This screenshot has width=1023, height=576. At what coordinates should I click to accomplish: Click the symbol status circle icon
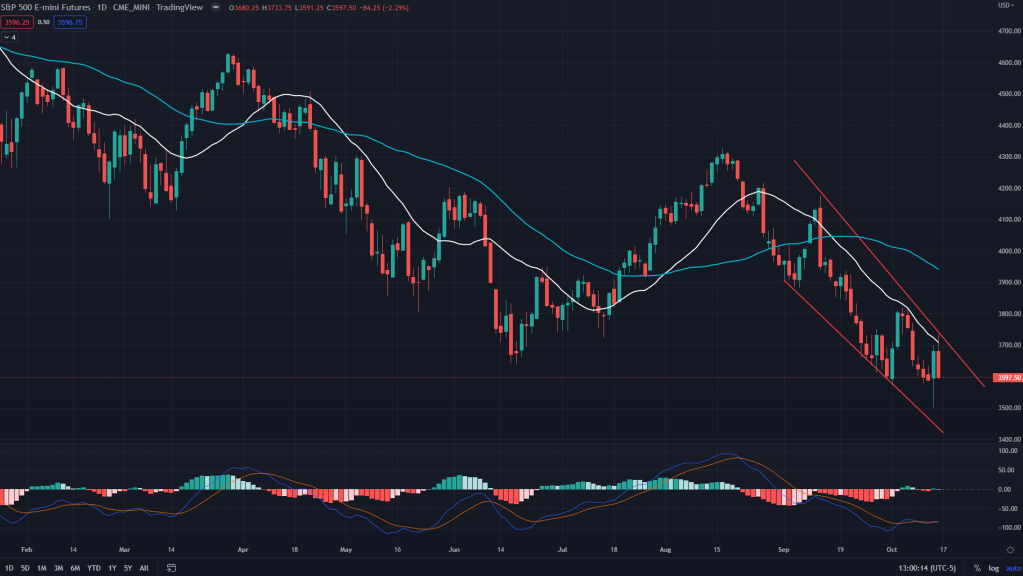(217, 8)
